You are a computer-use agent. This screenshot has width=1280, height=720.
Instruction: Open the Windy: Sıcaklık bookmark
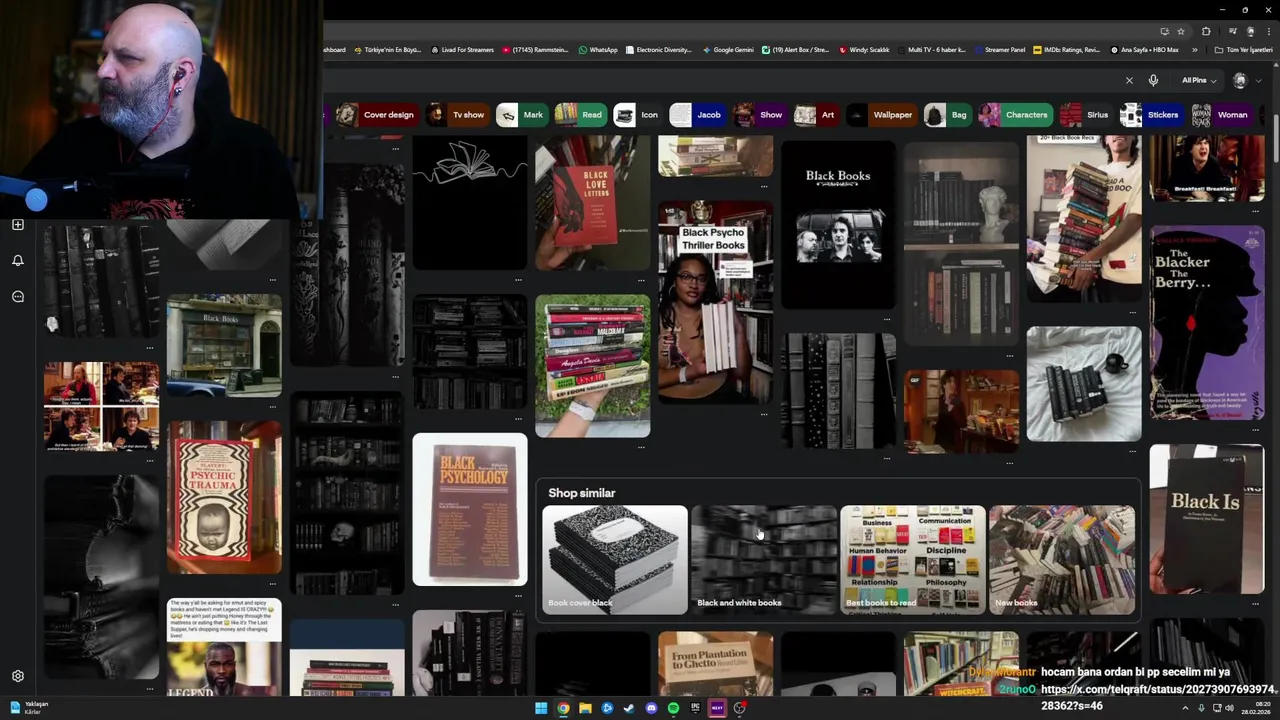pos(864,50)
